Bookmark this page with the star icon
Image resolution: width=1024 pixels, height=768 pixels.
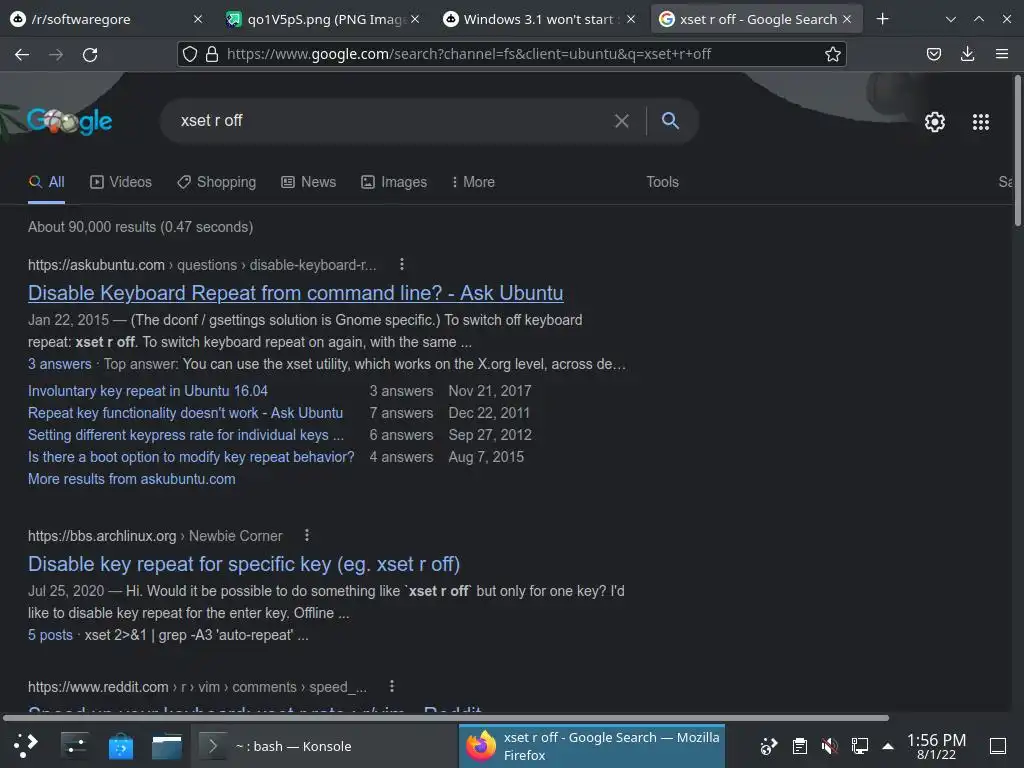pyautogui.click(x=833, y=54)
